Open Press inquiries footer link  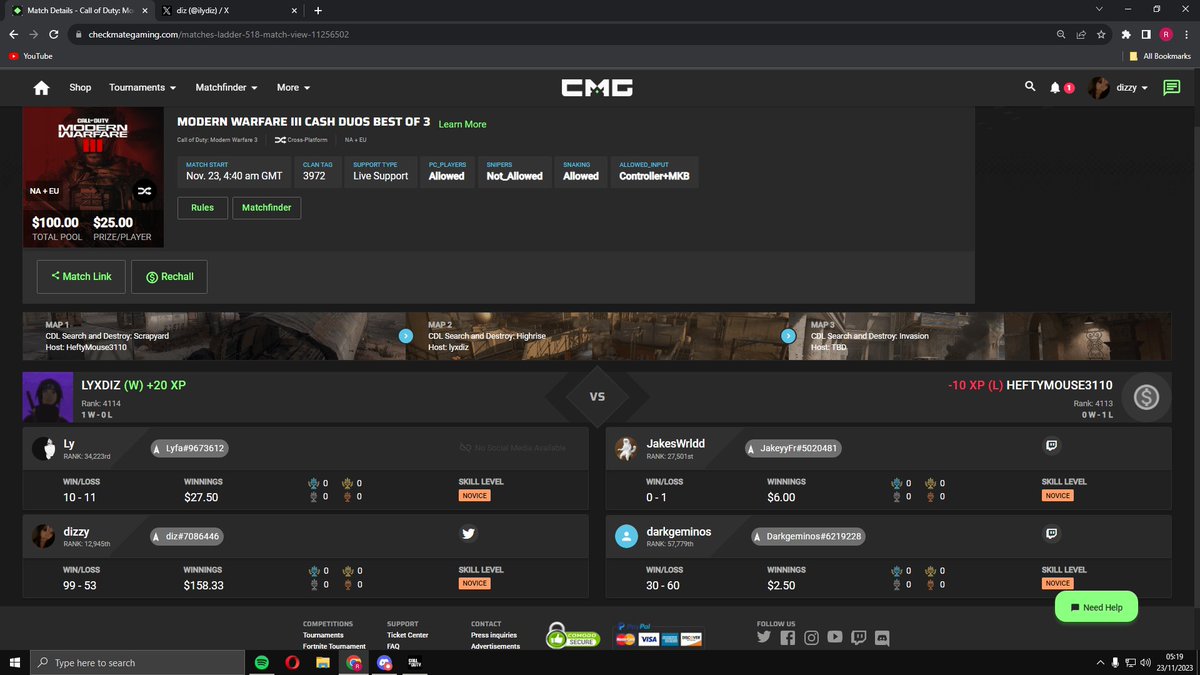[x=494, y=635]
